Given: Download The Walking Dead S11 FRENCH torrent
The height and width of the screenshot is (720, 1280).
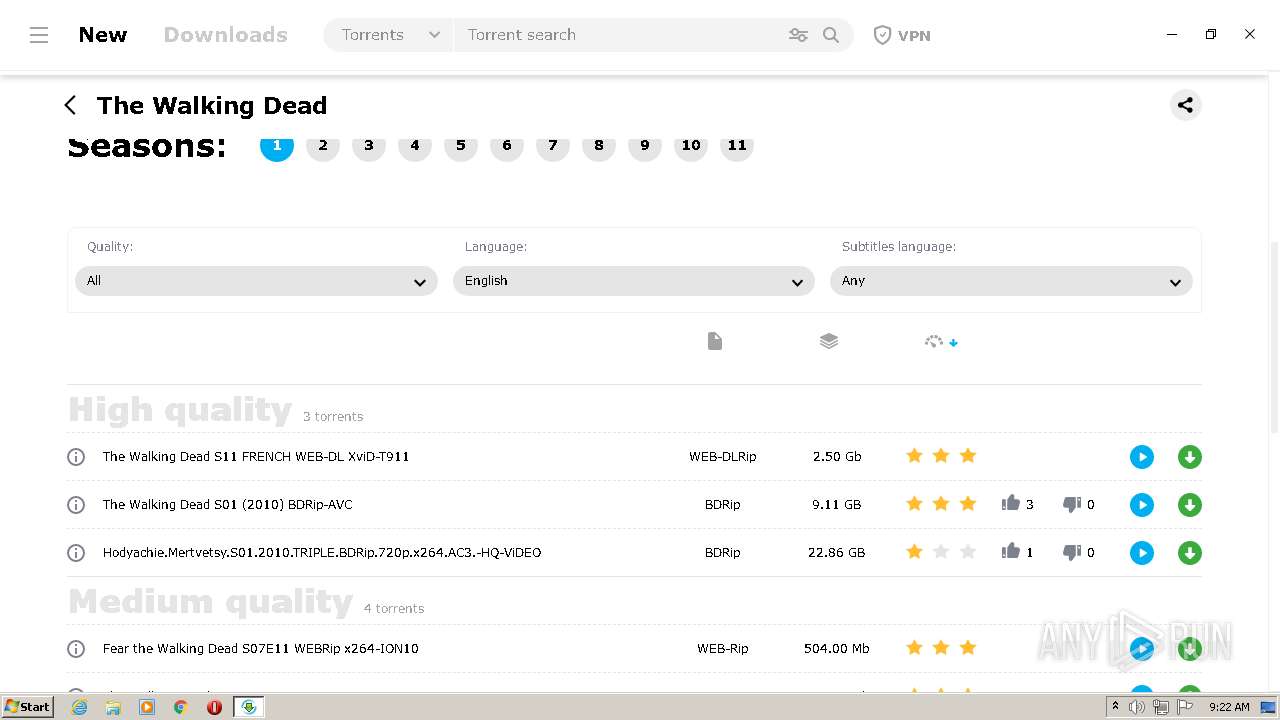Looking at the screenshot, I should pyautogui.click(x=1190, y=457).
